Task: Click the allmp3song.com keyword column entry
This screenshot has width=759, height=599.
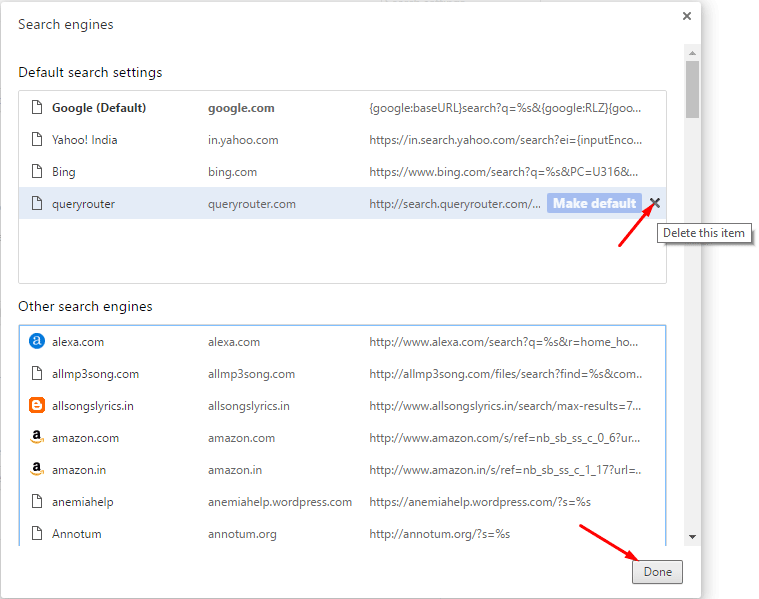Action: (251, 374)
